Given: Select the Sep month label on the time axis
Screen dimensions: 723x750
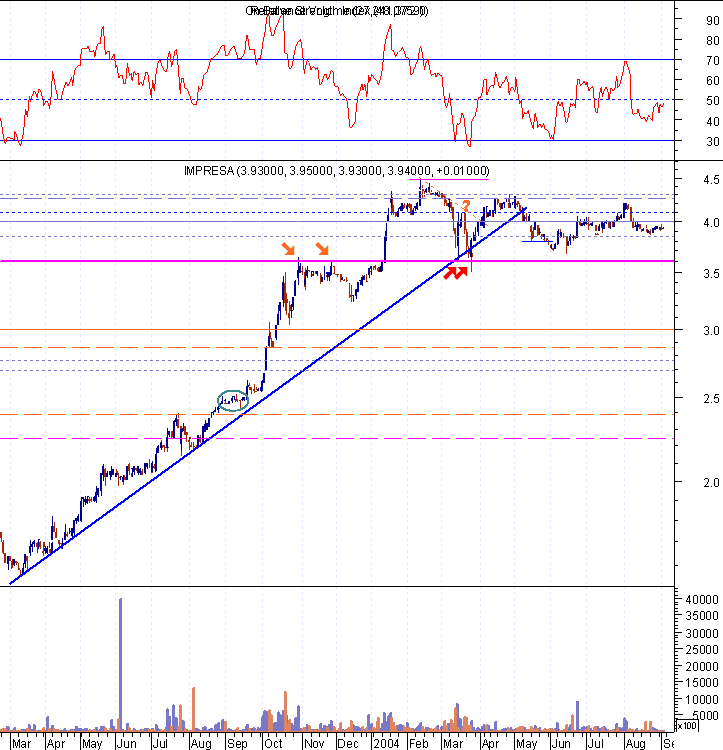Looking at the screenshot, I should (237, 744).
